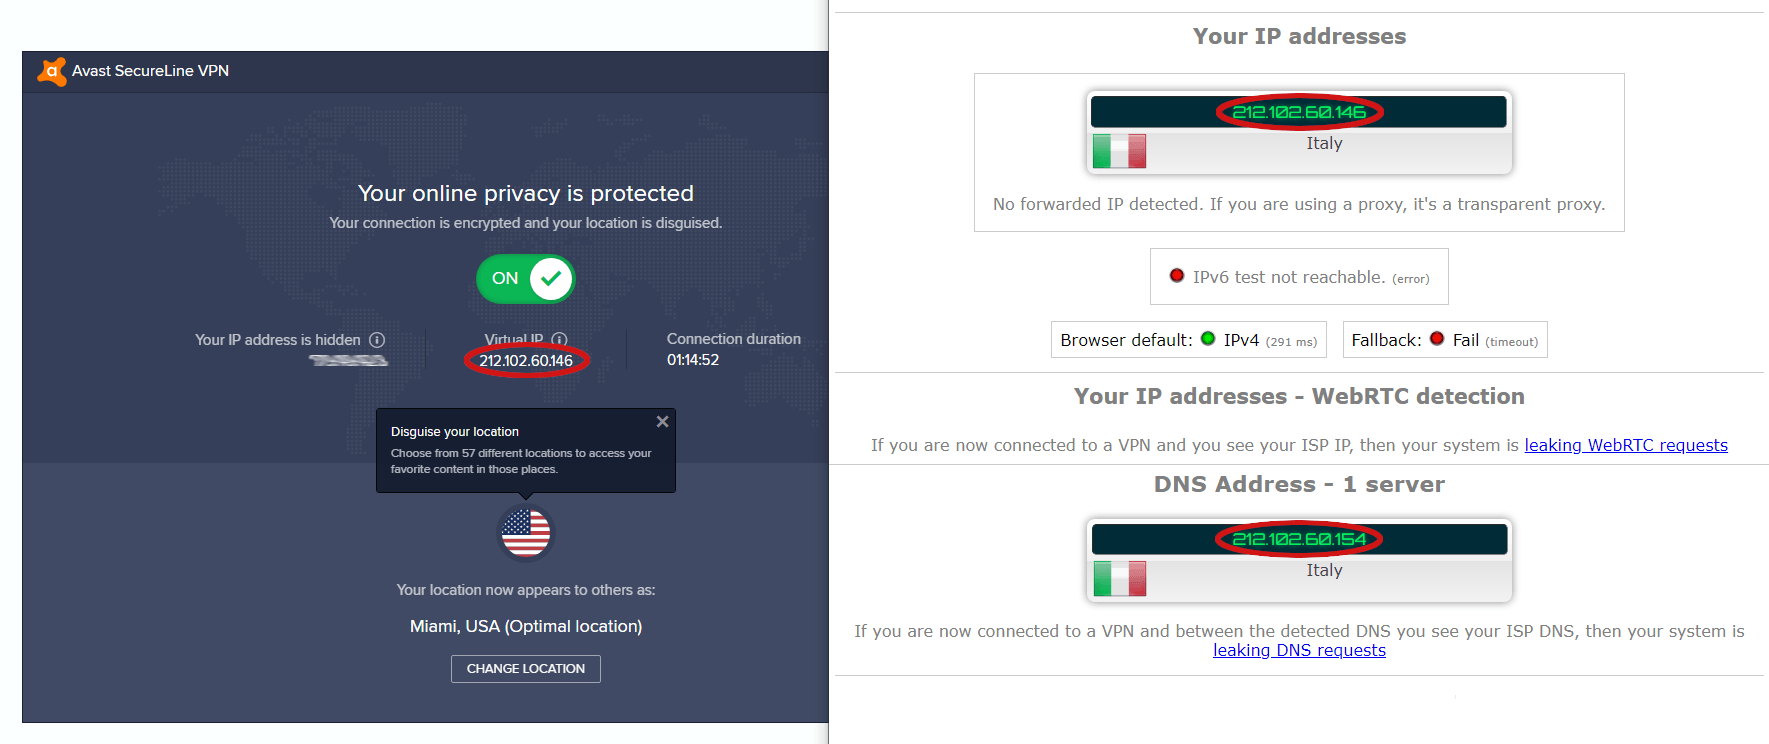Image resolution: width=1769 pixels, height=744 pixels.
Task: Click the Italy flag under the DNS address
Action: pyautogui.click(x=1120, y=578)
